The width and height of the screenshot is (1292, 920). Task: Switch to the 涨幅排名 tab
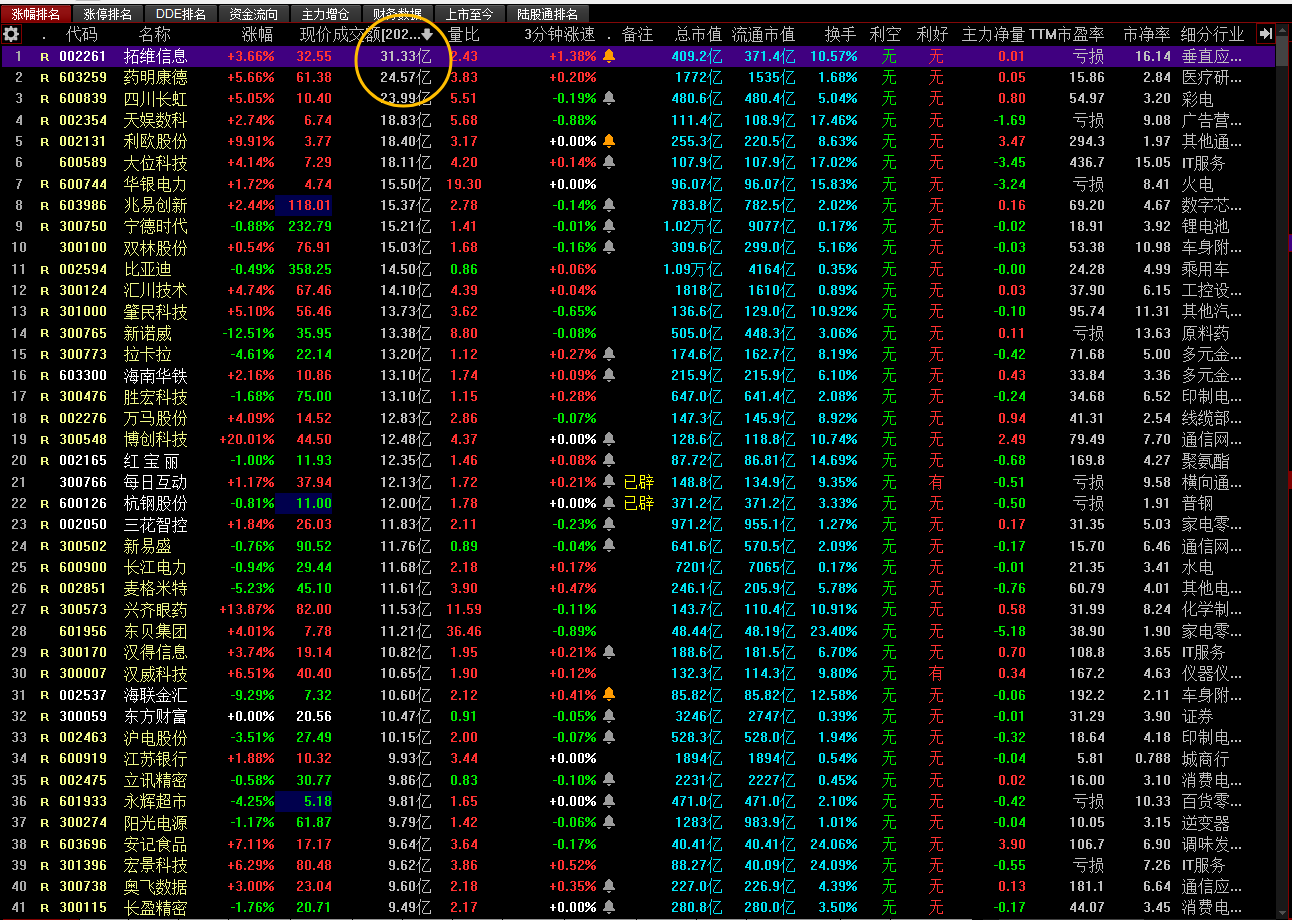tap(36, 14)
